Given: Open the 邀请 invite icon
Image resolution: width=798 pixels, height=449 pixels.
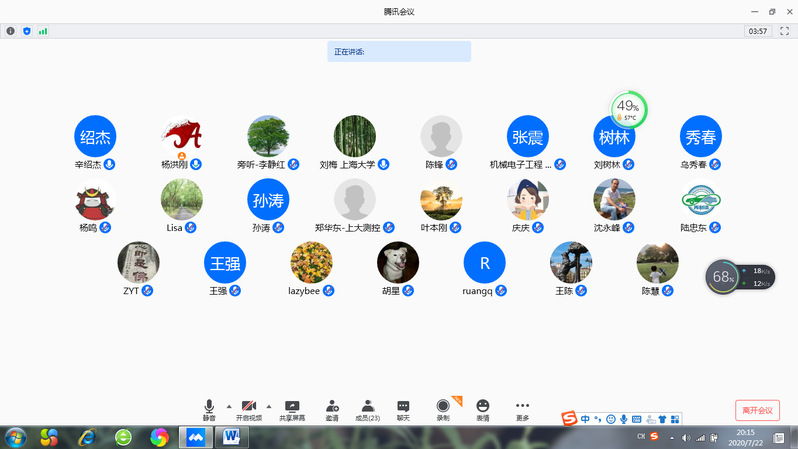Looking at the screenshot, I should click(x=331, y=408).
